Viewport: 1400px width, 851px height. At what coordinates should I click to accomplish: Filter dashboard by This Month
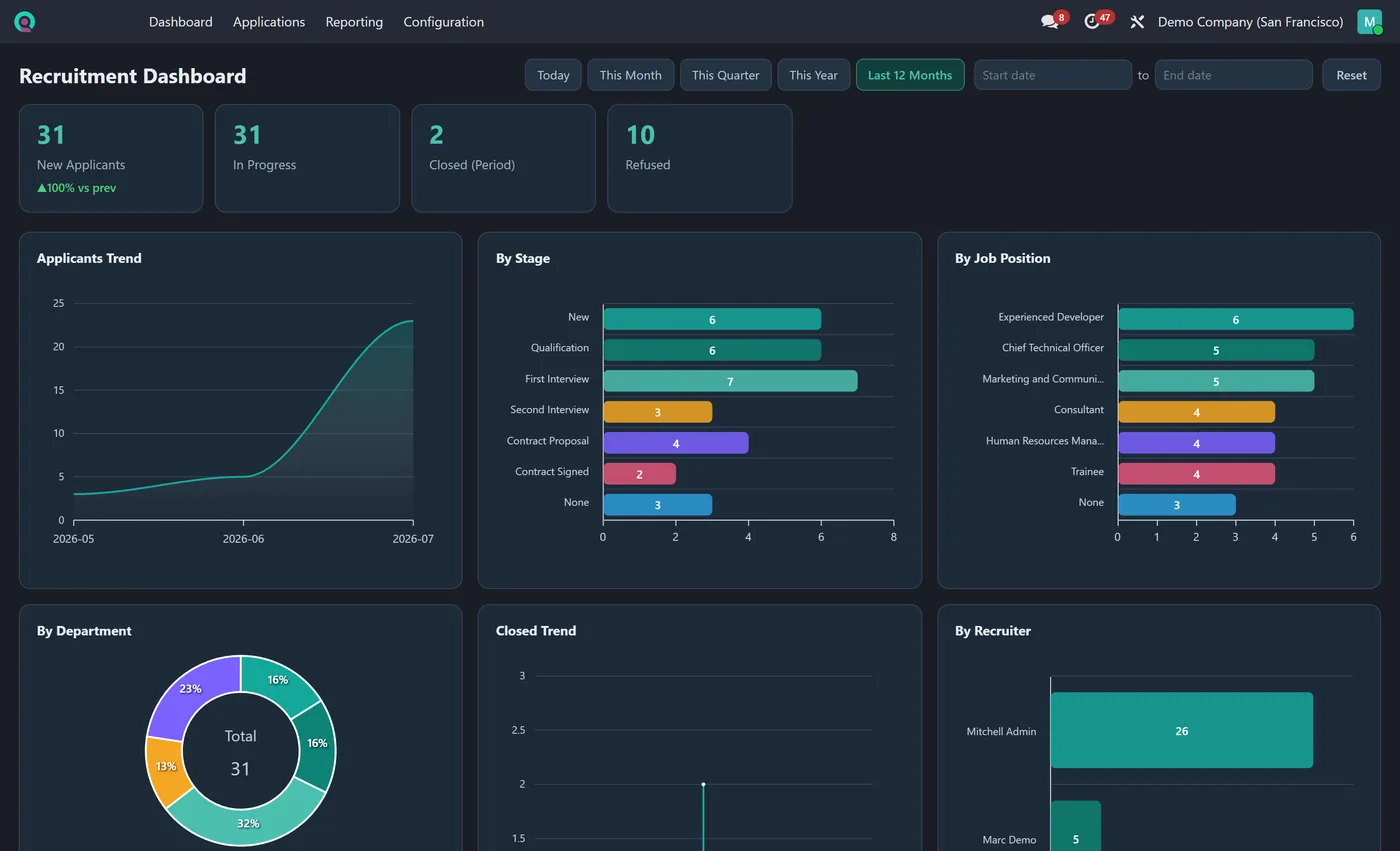point(630,75)
